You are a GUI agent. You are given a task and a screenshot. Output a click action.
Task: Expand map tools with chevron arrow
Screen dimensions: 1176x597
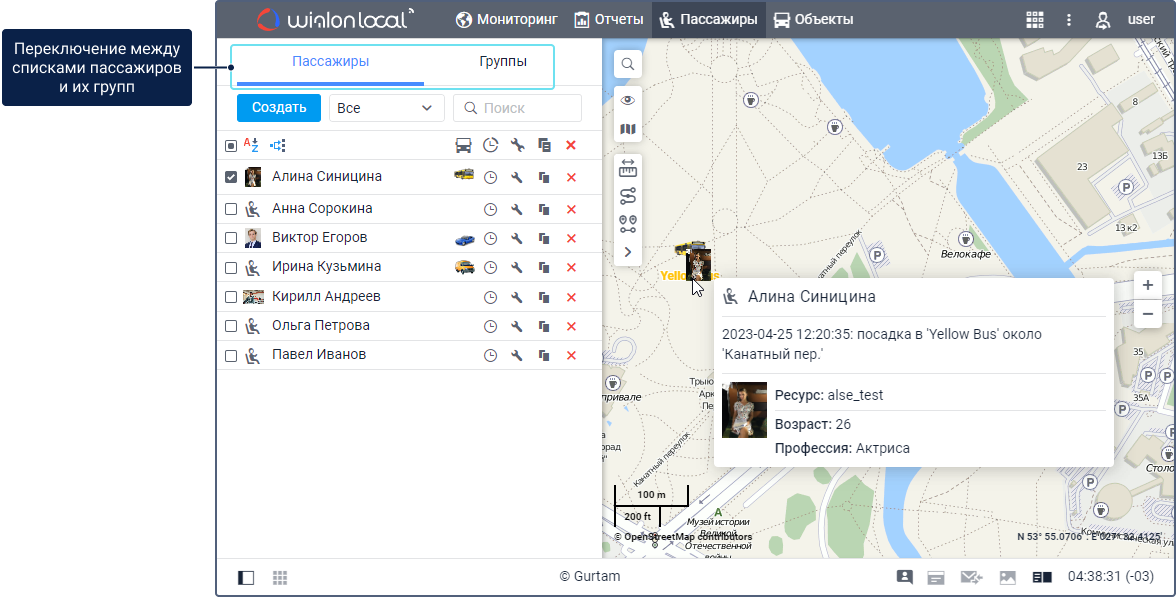628,252
